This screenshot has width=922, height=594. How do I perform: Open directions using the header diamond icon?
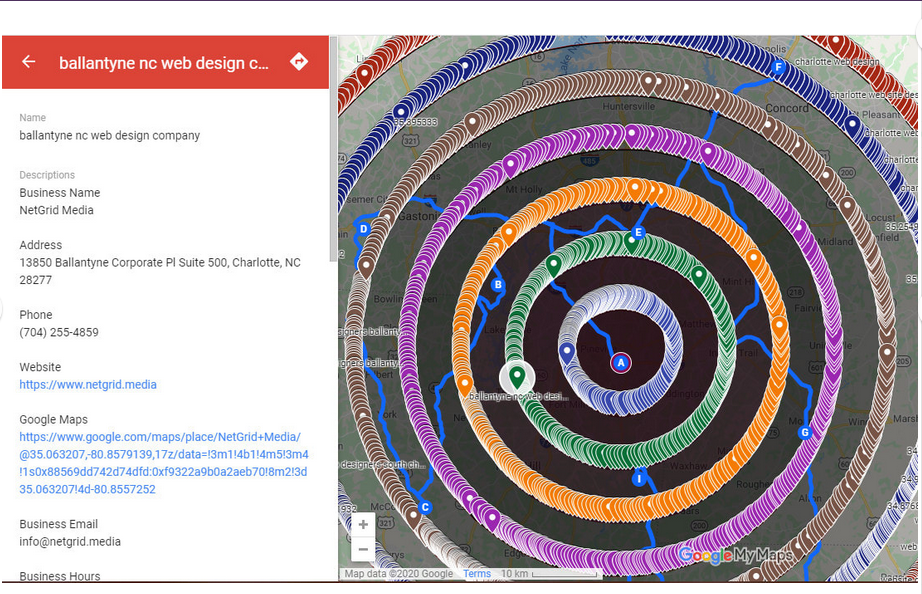click(299, 62)
